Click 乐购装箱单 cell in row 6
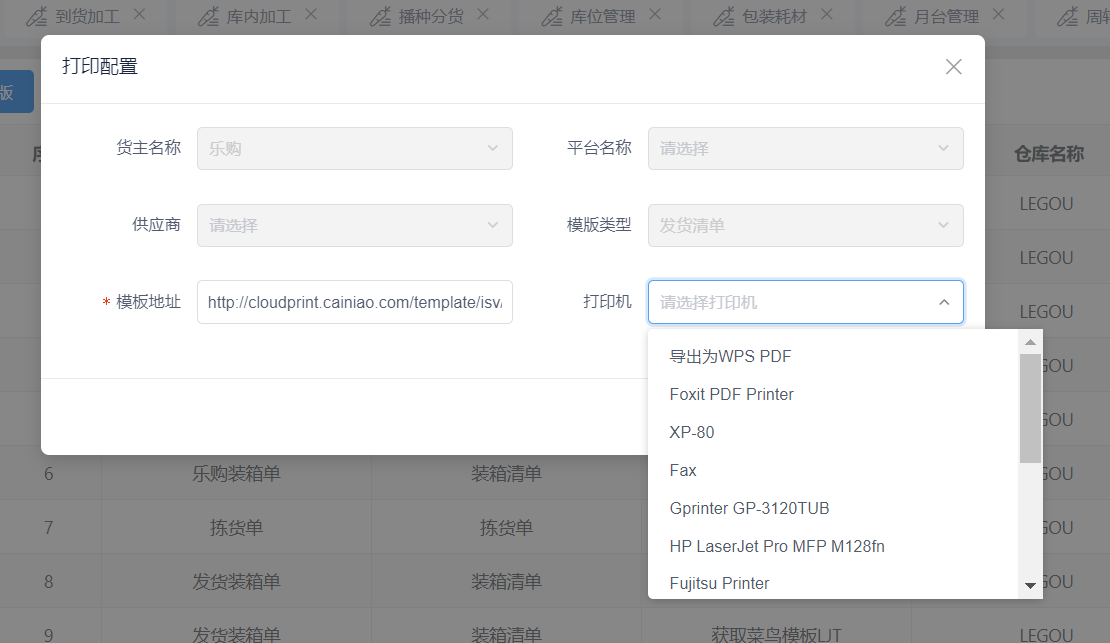The width and height of the screenshot is (1110, 643). tap(236, 474)
